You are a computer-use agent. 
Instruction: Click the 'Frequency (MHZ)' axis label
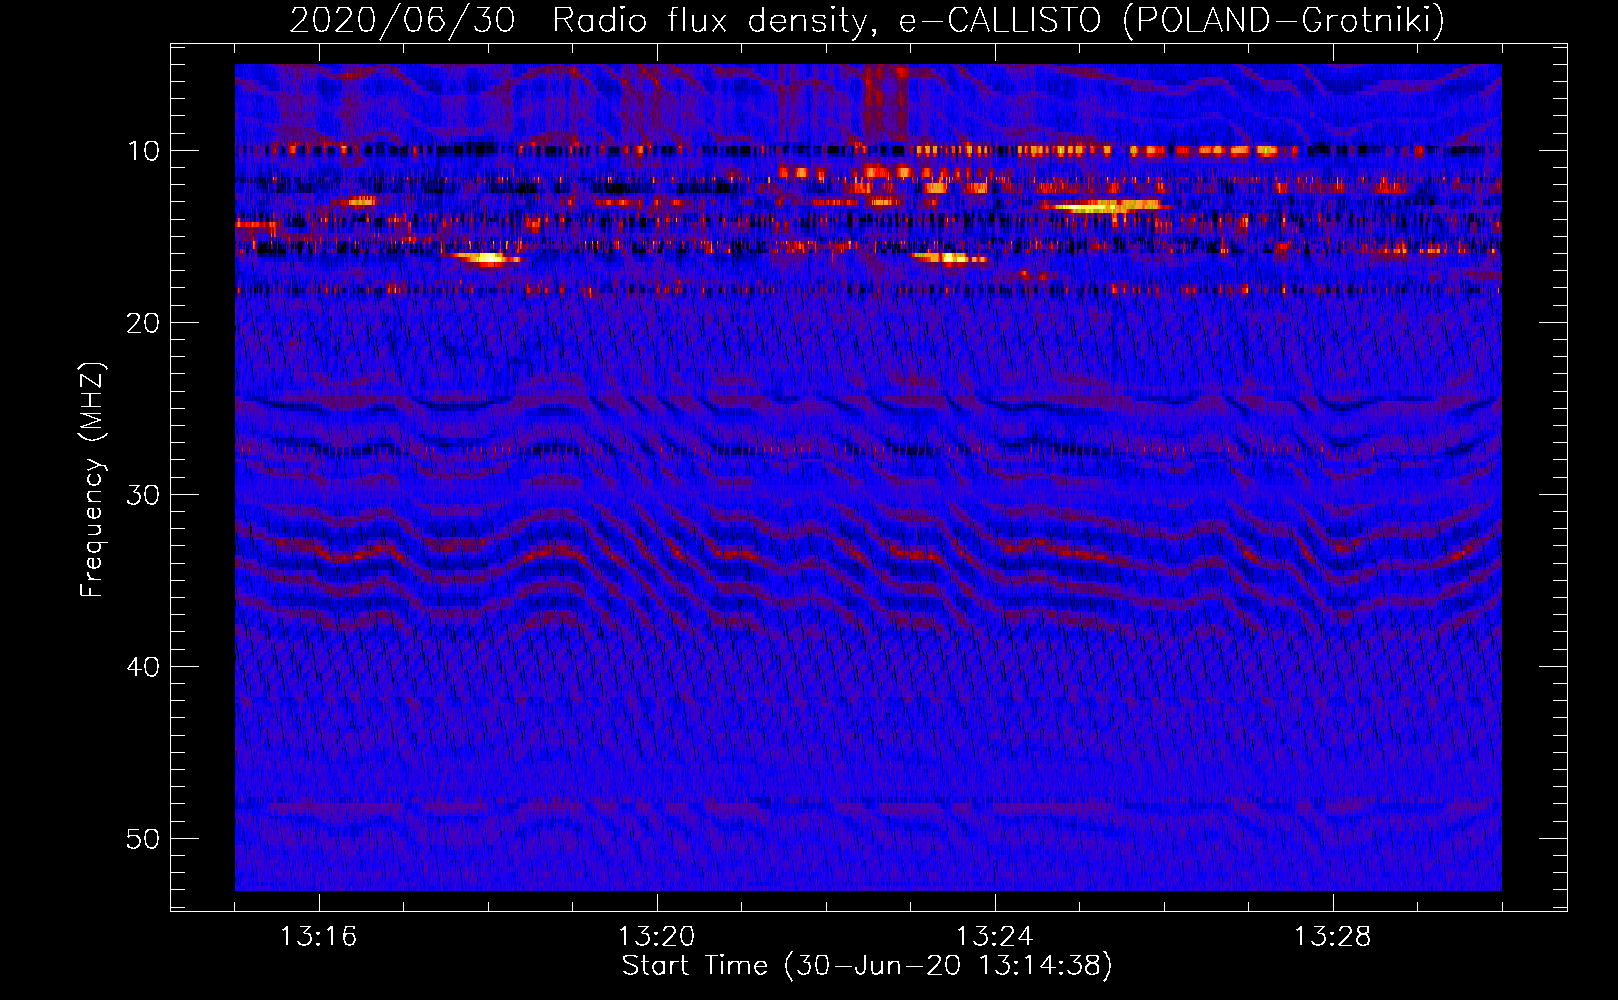pos(92,480)
